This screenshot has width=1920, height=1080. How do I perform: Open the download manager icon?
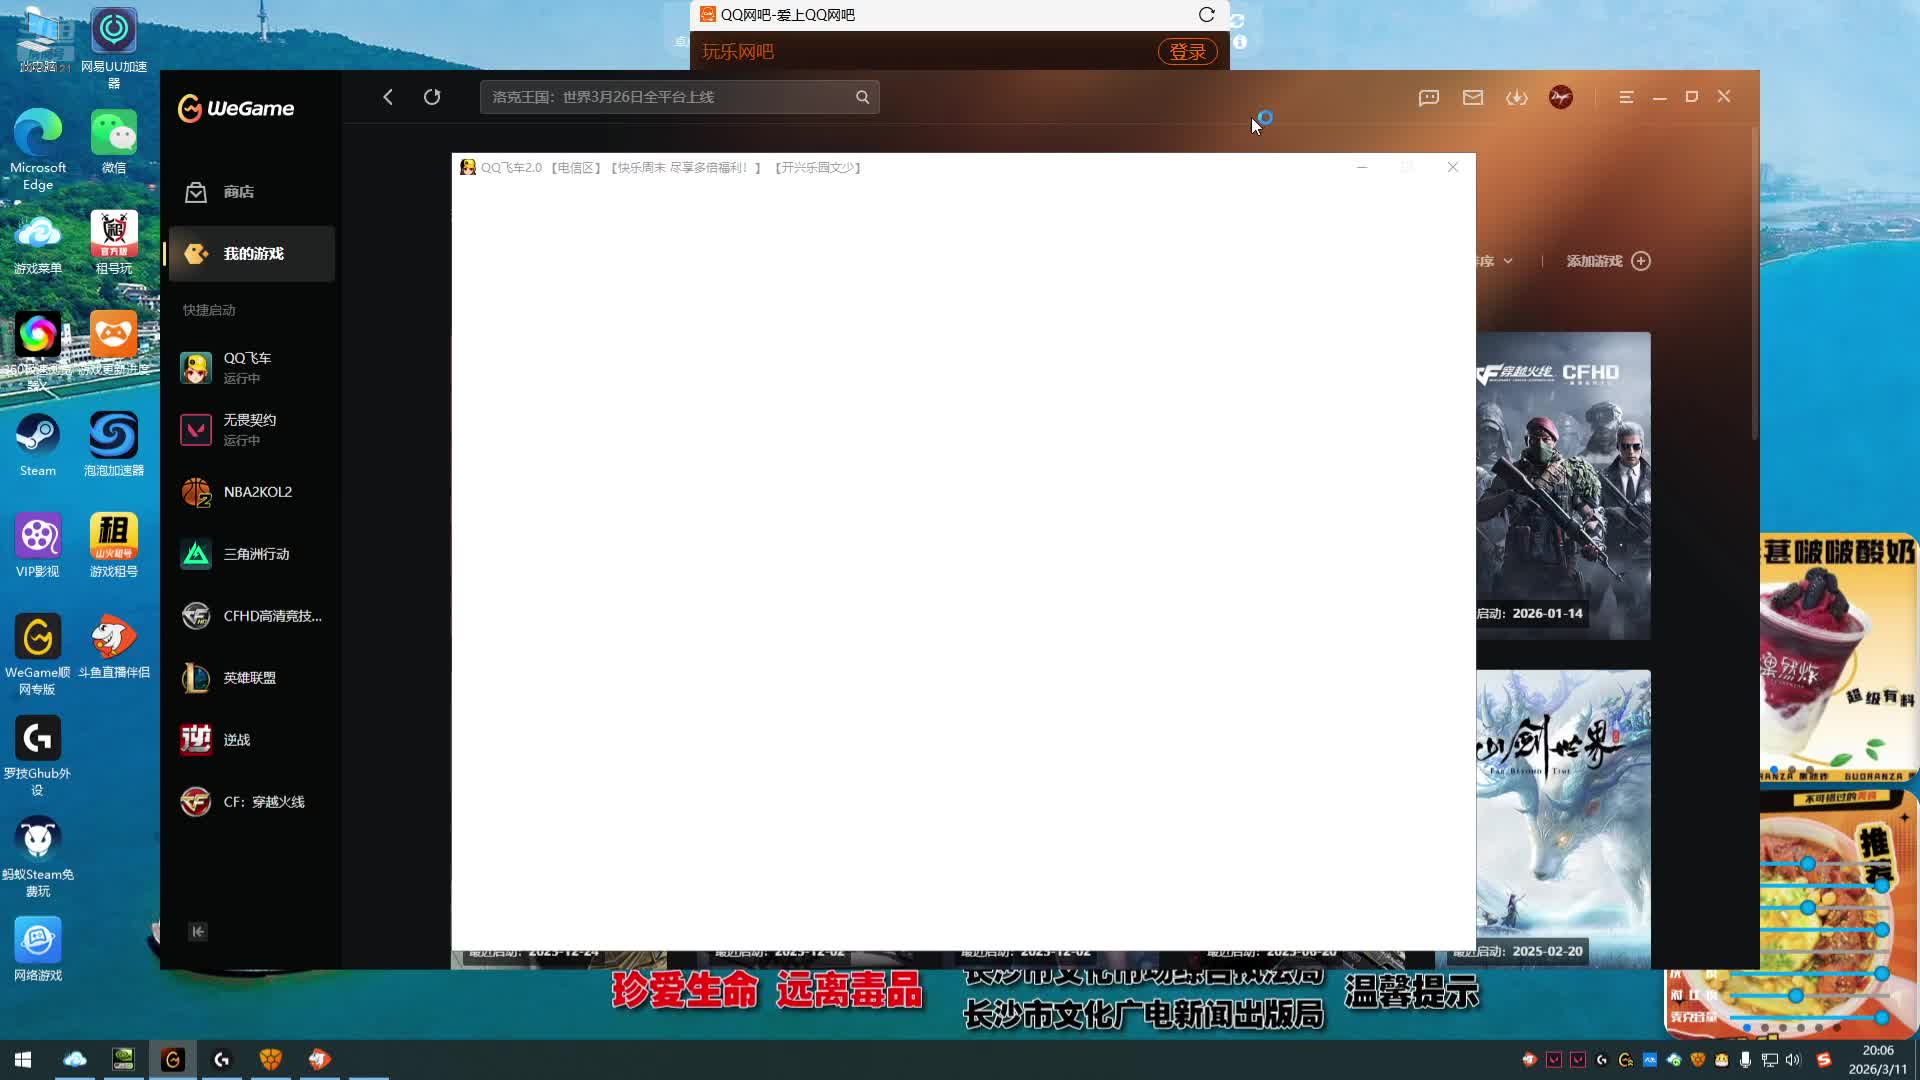1517,97
